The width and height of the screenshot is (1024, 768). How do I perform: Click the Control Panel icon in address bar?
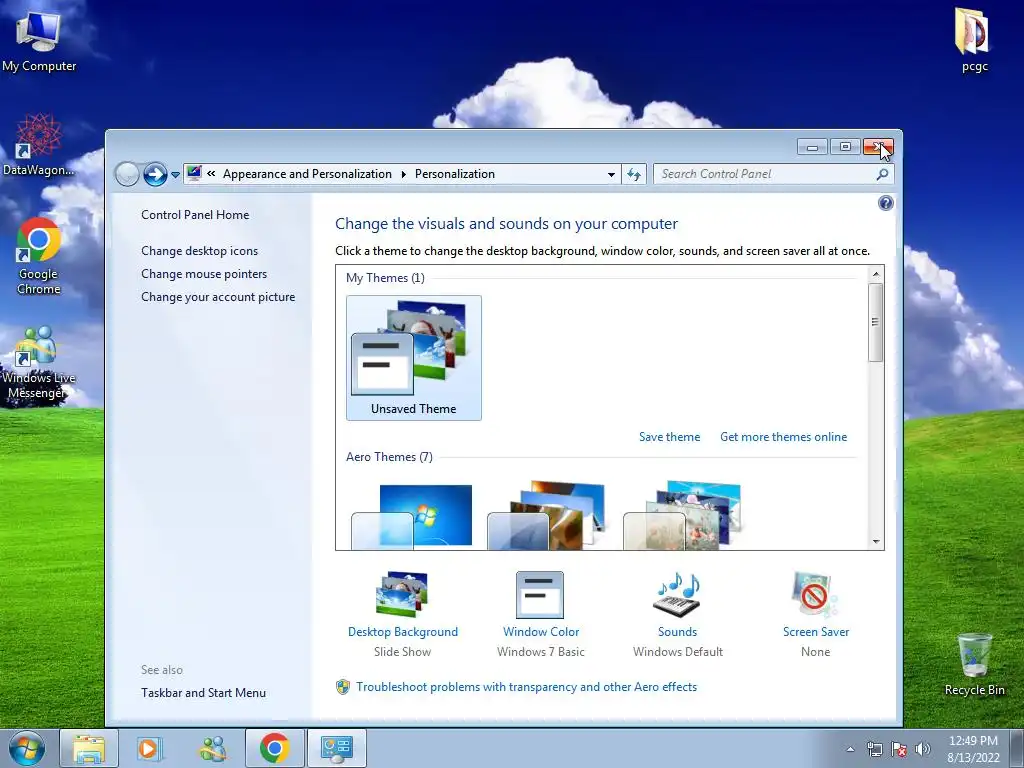194,174
